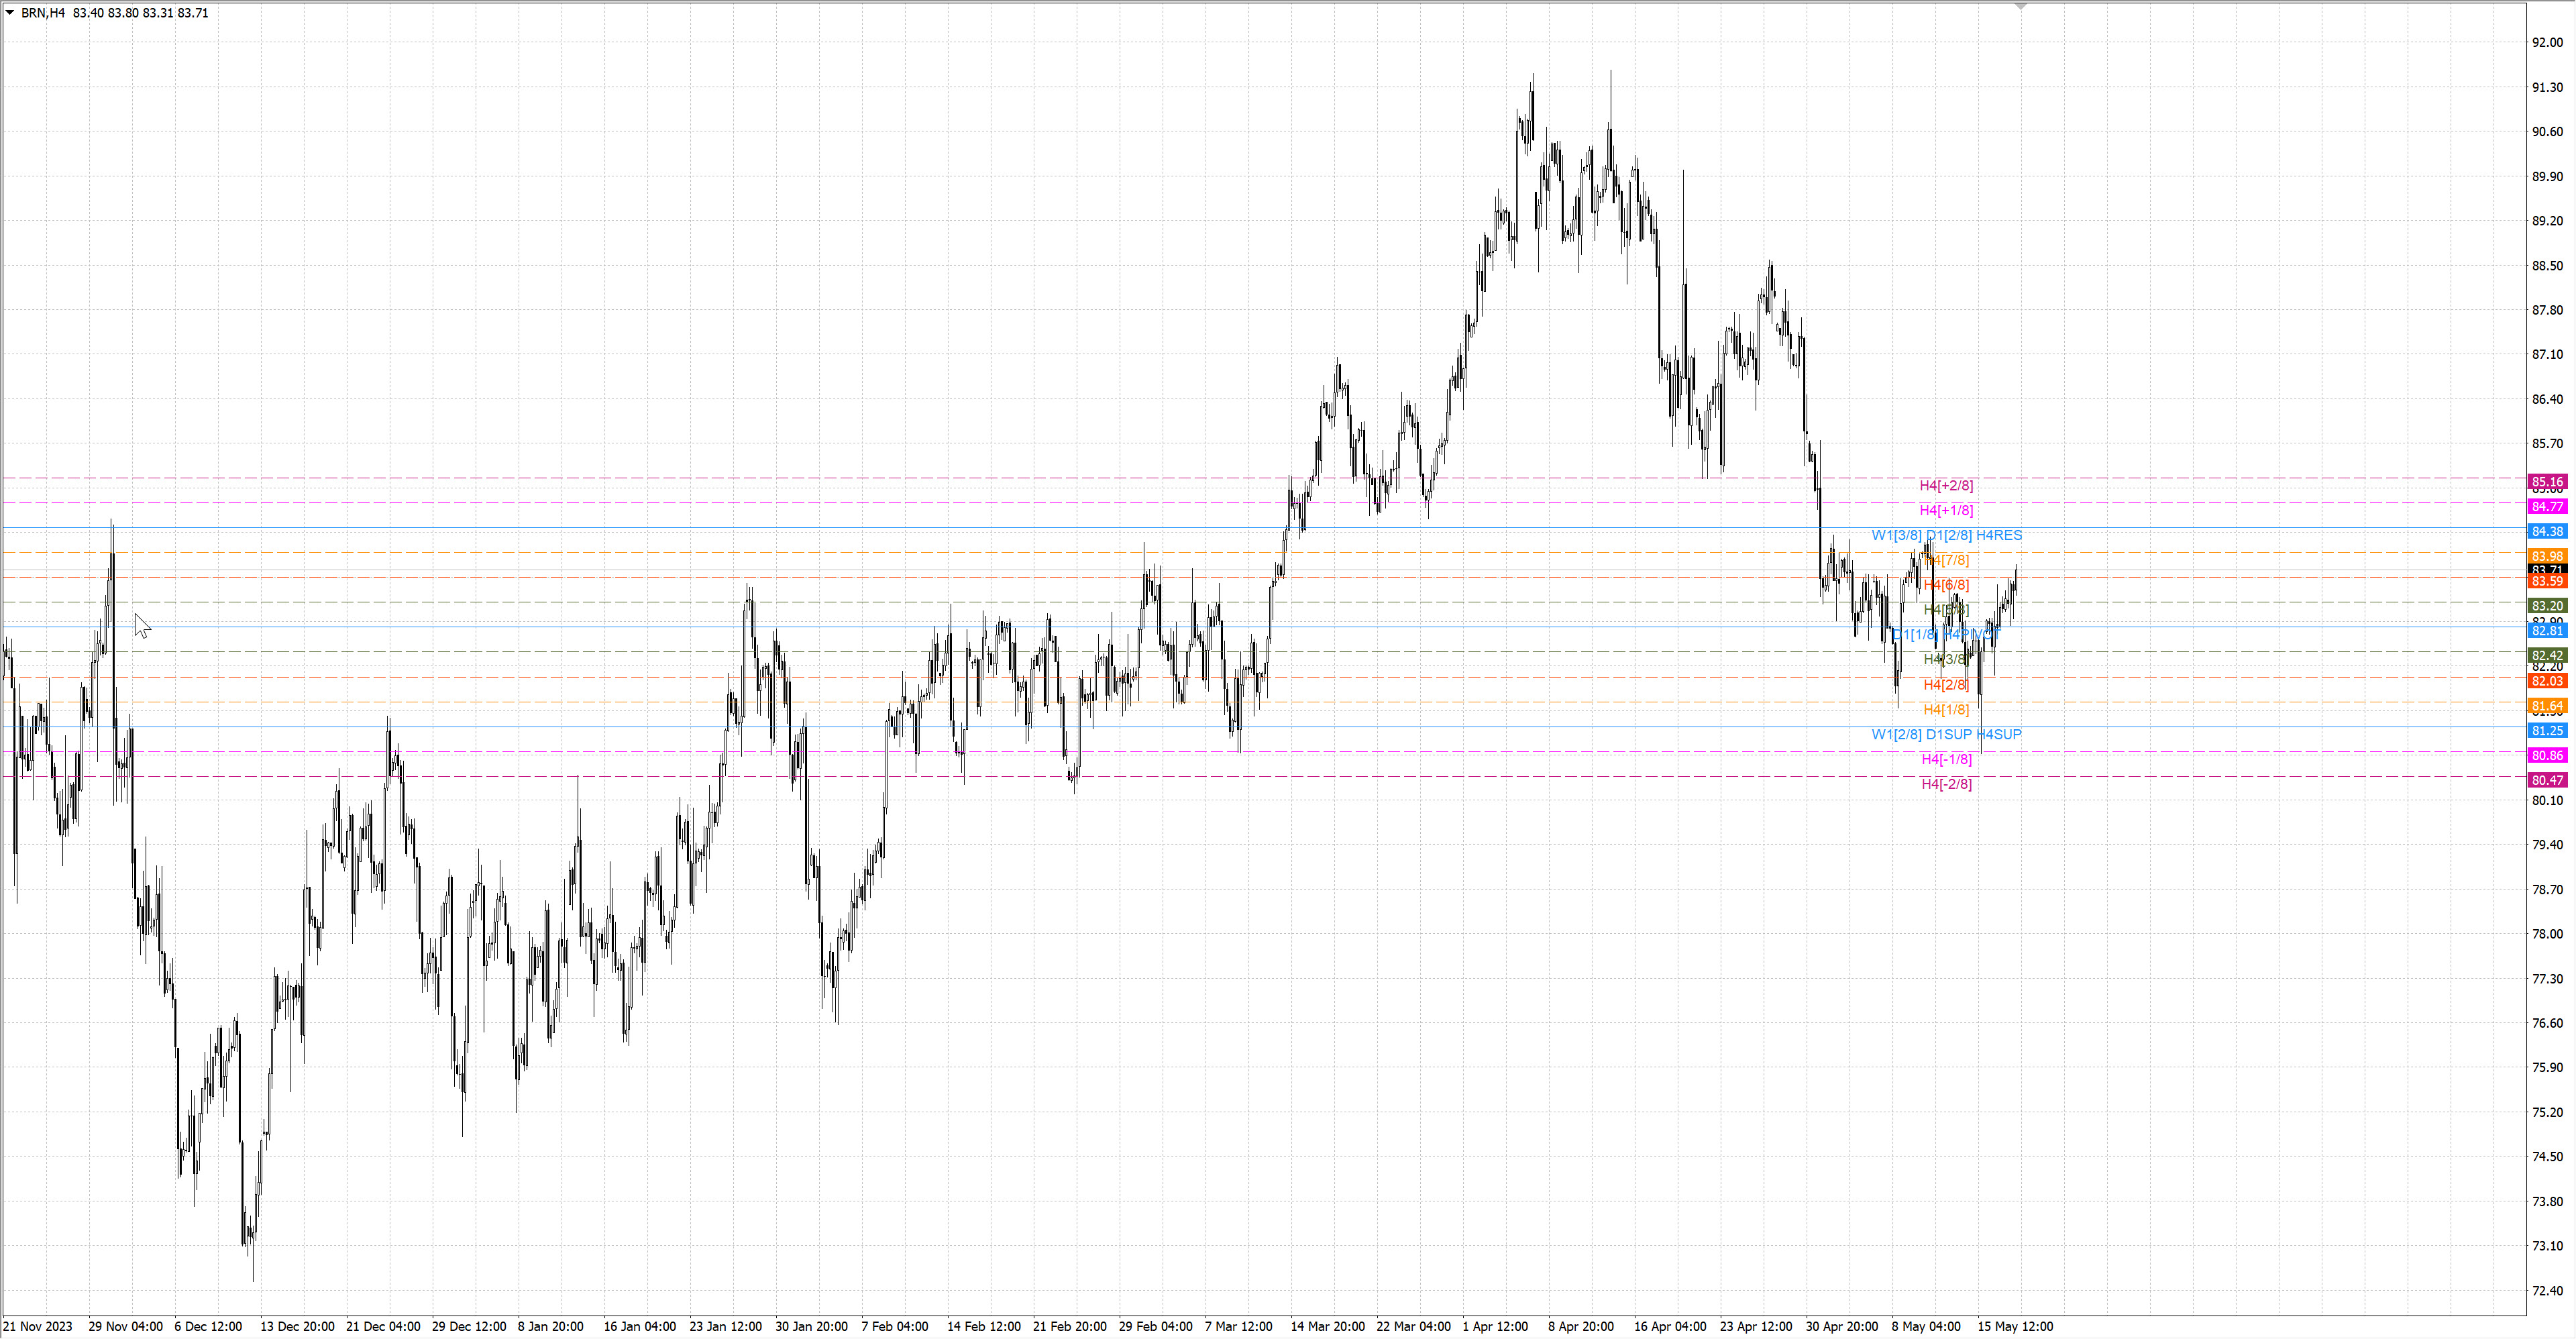
Task: Click the H4[1/8] orange level label
Action: [1946, 710]
